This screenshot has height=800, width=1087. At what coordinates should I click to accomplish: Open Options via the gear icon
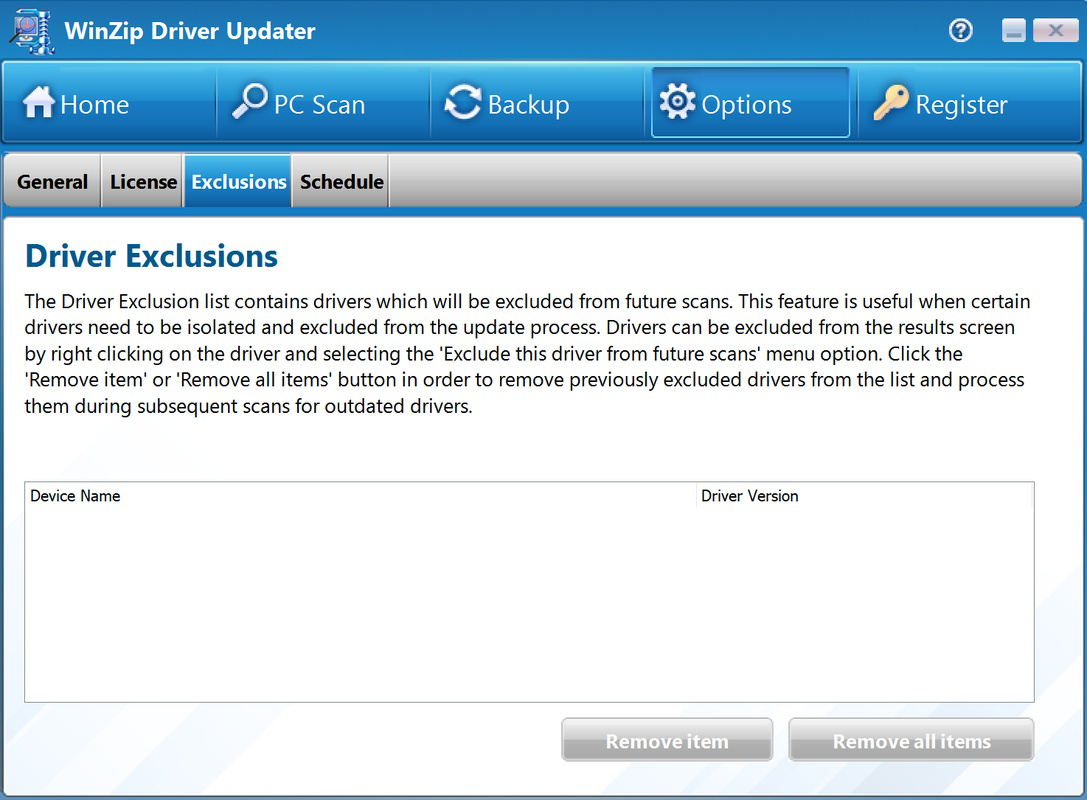[x=677, y=101]
